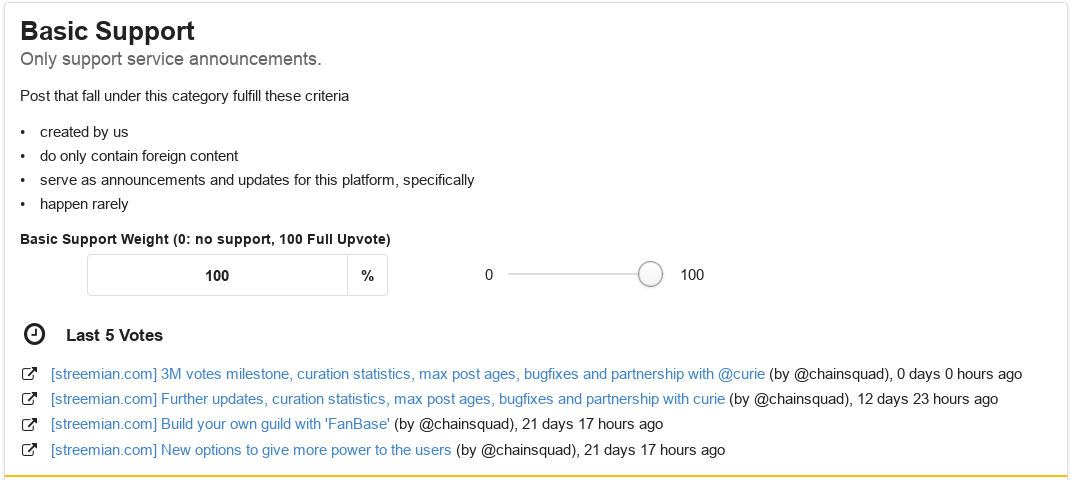Click the 0 label left of slider
The width and height of the screenshot is (1073, 480).
click(x=489, y=275)
